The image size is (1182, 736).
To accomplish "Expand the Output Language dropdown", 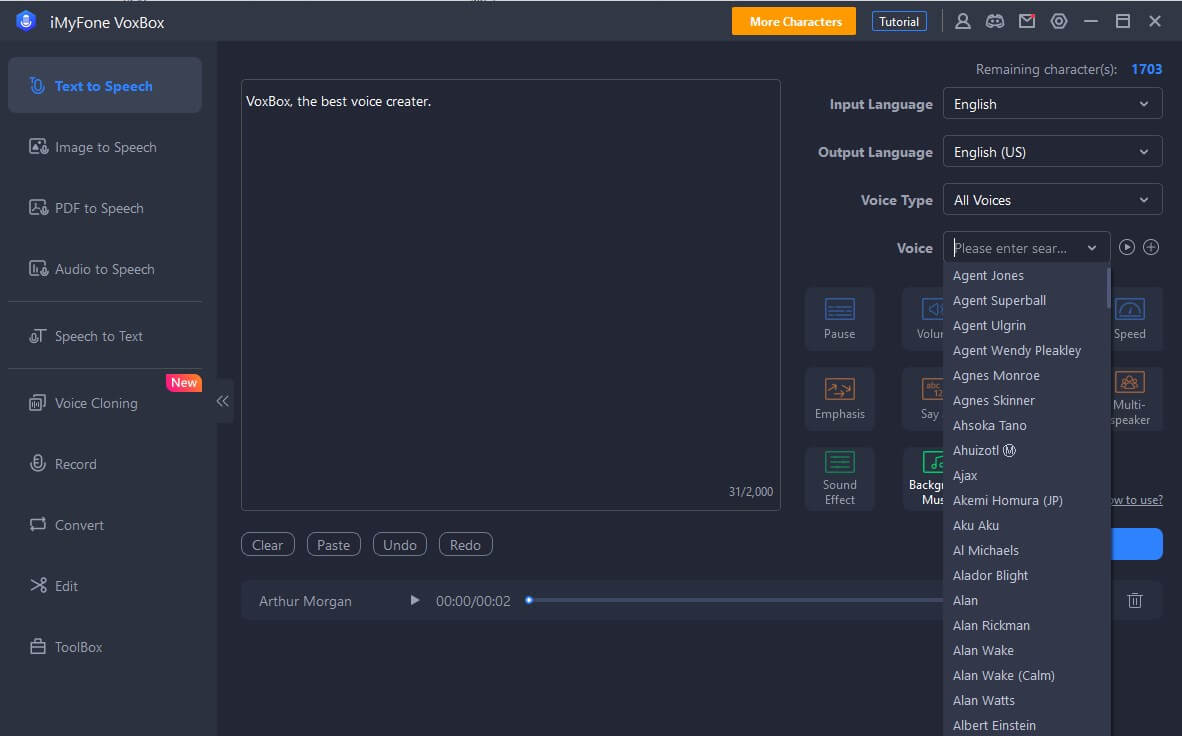I will [x=1052, y=152].
